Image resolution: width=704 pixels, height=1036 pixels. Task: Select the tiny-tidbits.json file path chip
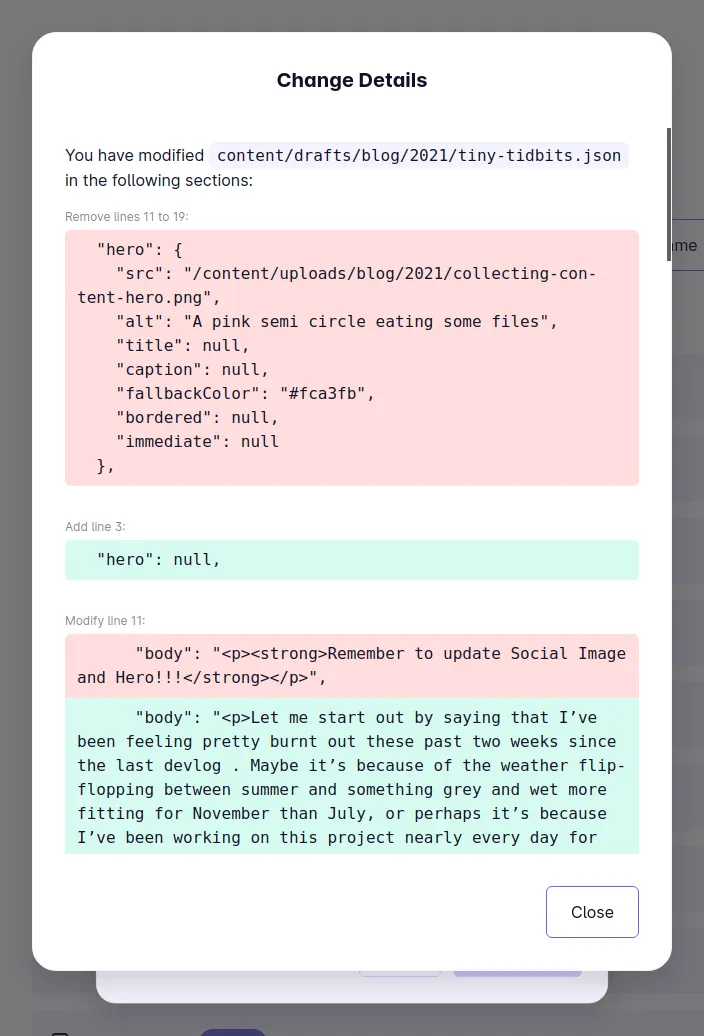[419, 156]
